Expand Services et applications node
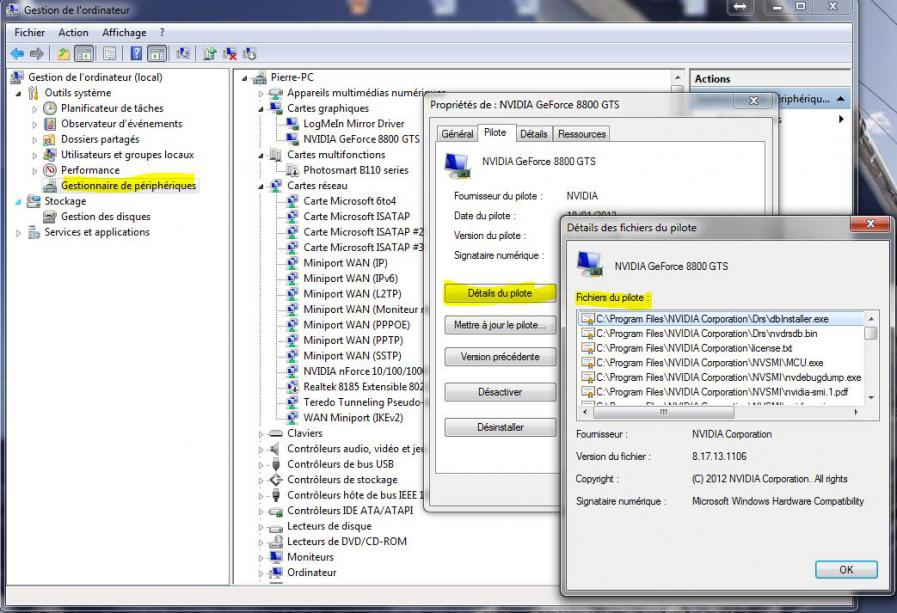 coord(18,233)
